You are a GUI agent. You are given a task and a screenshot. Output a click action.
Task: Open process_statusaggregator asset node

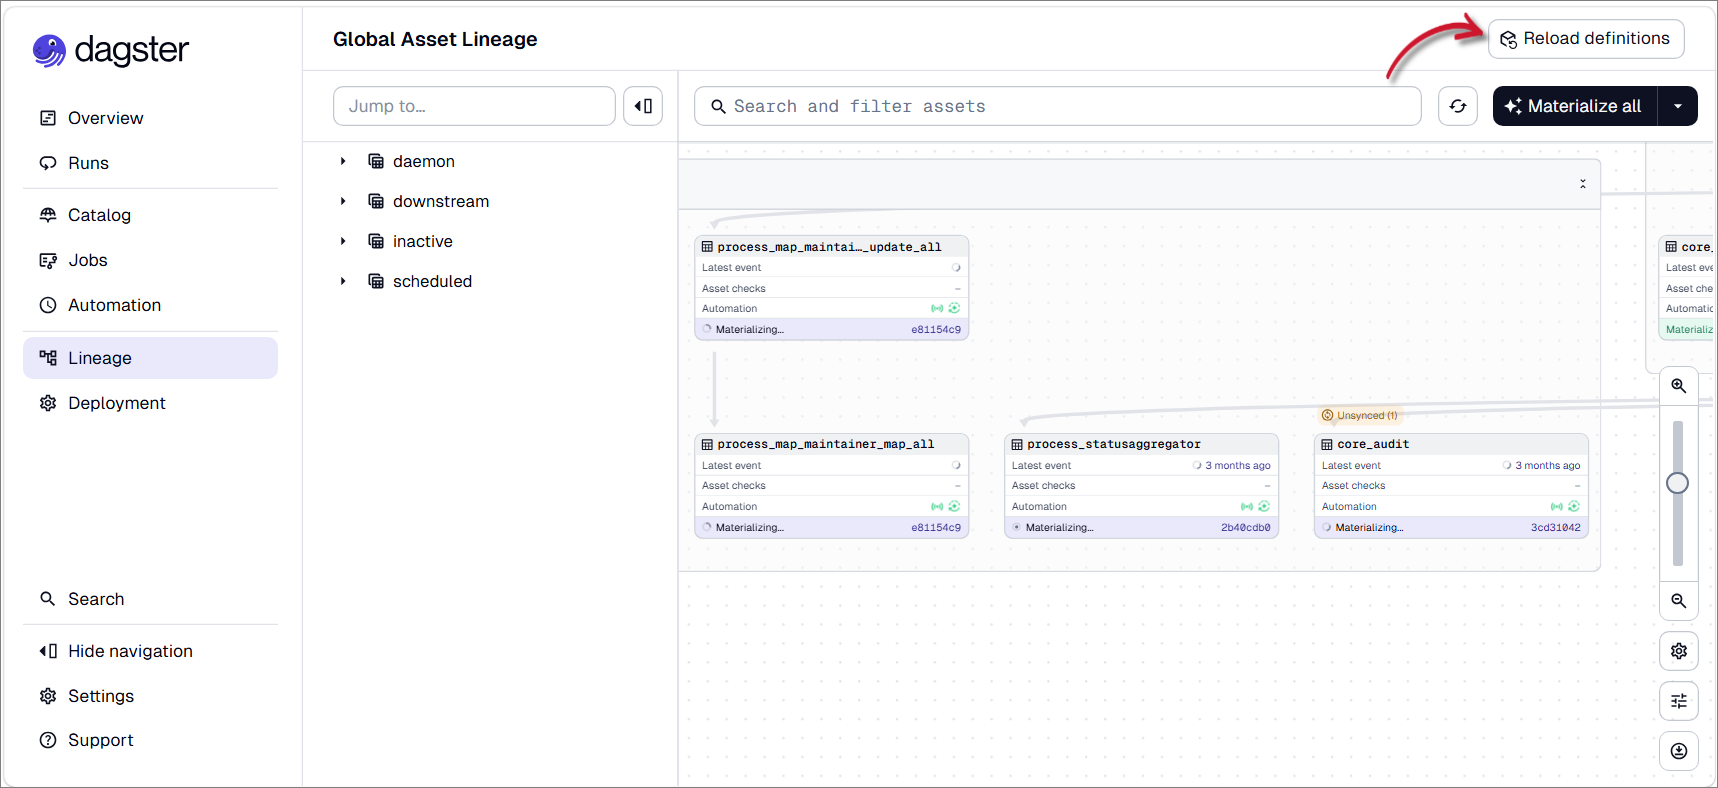[x=1141, y=485]
